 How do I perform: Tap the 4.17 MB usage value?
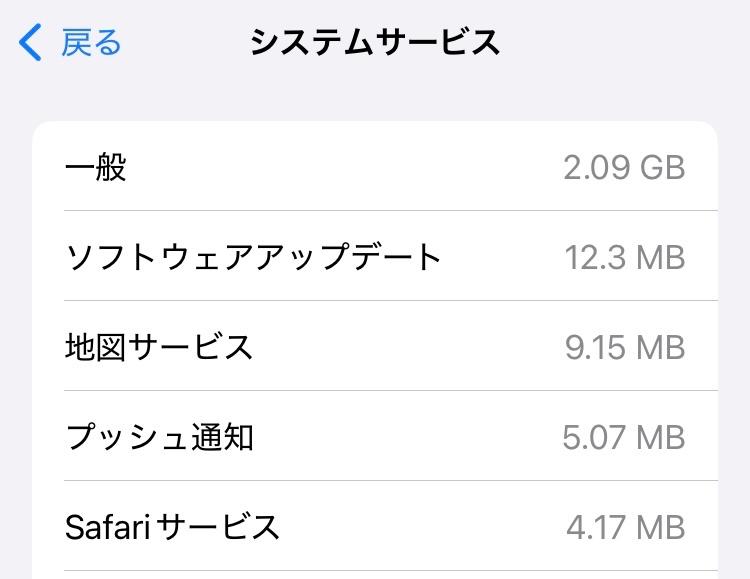coord(625,526)
